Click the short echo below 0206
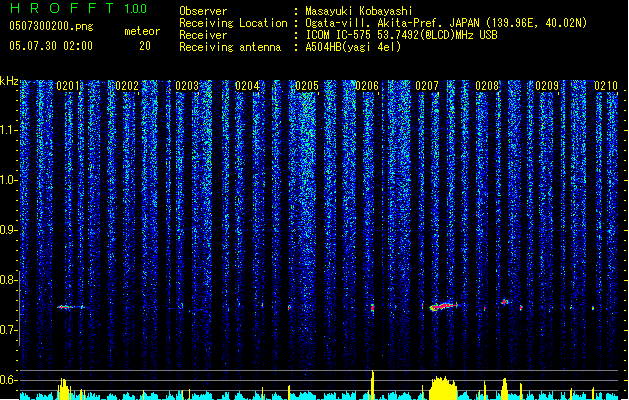This screenshot has width=629, height=400. coord(373,308)
